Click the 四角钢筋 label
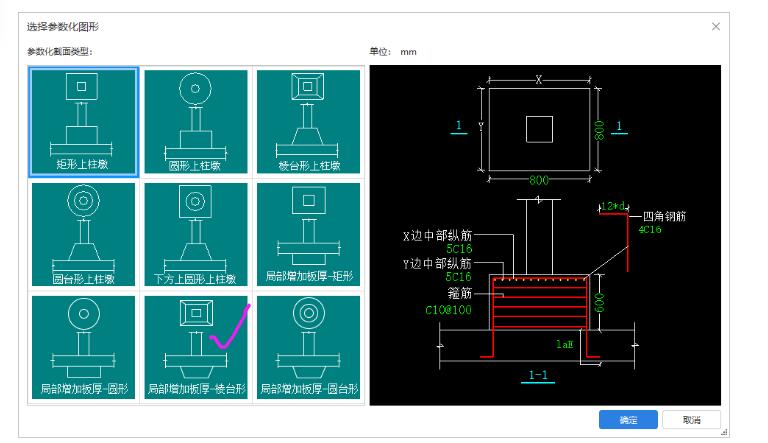This screenshot has height=443, width=768. click(664, 216)
